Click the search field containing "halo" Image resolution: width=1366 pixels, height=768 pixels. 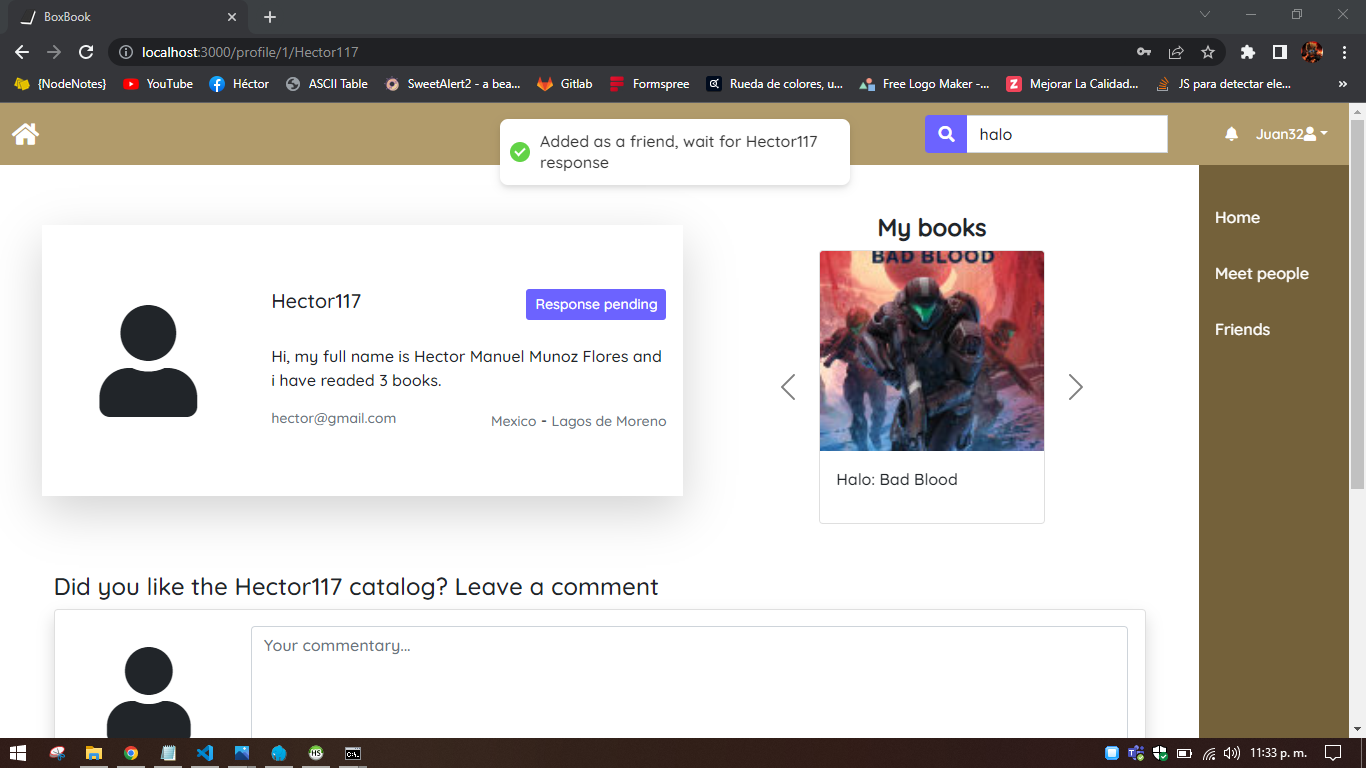pos(1067,134)
